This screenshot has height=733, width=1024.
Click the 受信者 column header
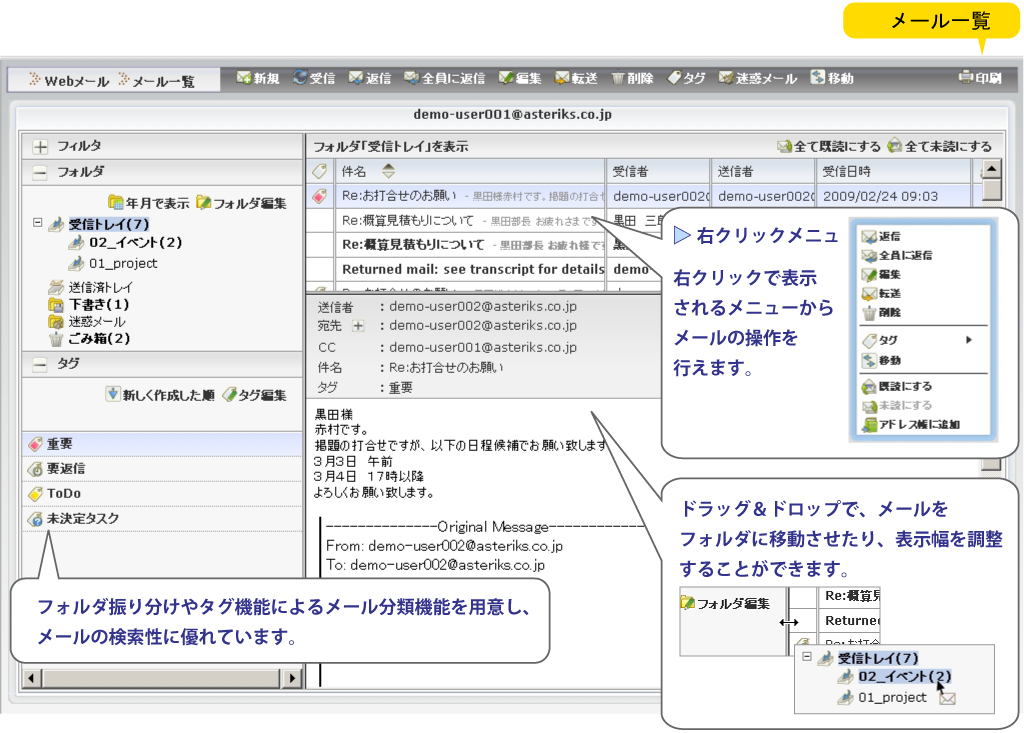point(657,171)
